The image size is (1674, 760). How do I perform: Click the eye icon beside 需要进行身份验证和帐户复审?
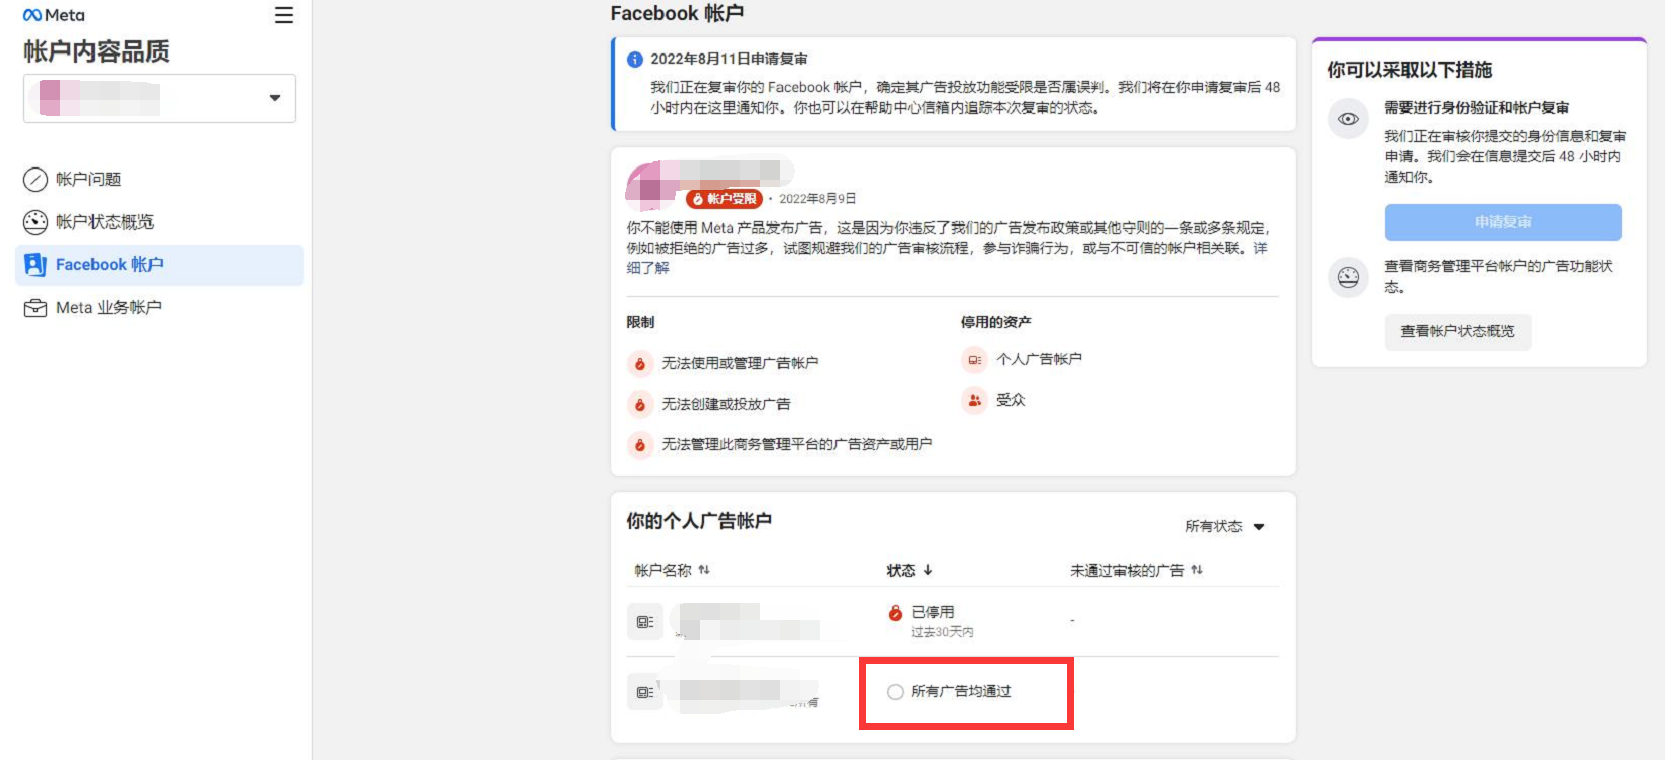(x=1348, y=119)
